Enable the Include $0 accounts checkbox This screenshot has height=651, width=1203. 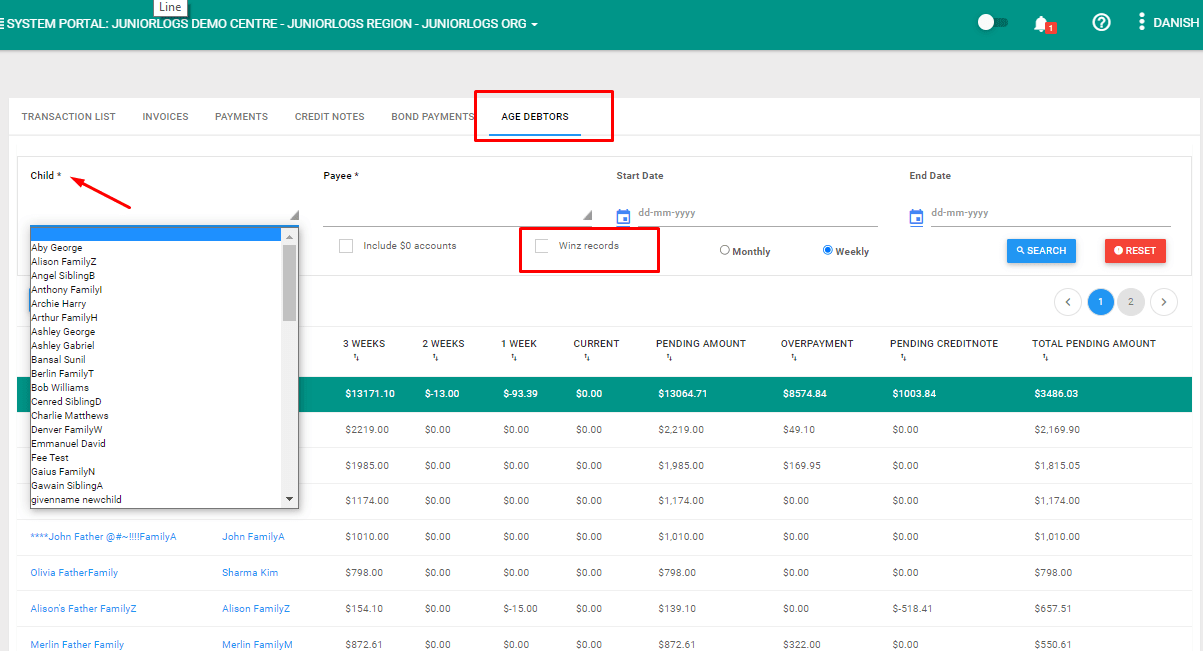click(346, 246)
